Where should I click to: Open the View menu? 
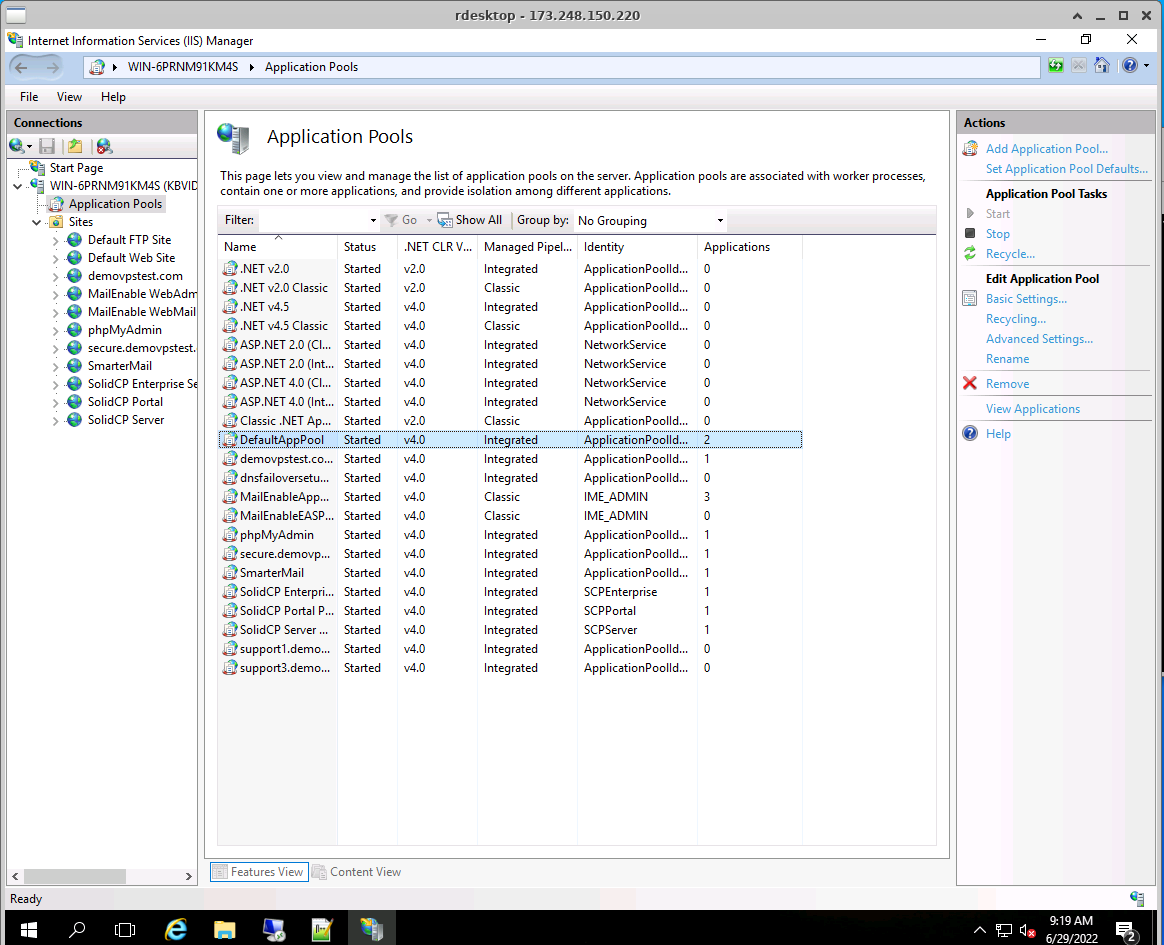[69, 97]
